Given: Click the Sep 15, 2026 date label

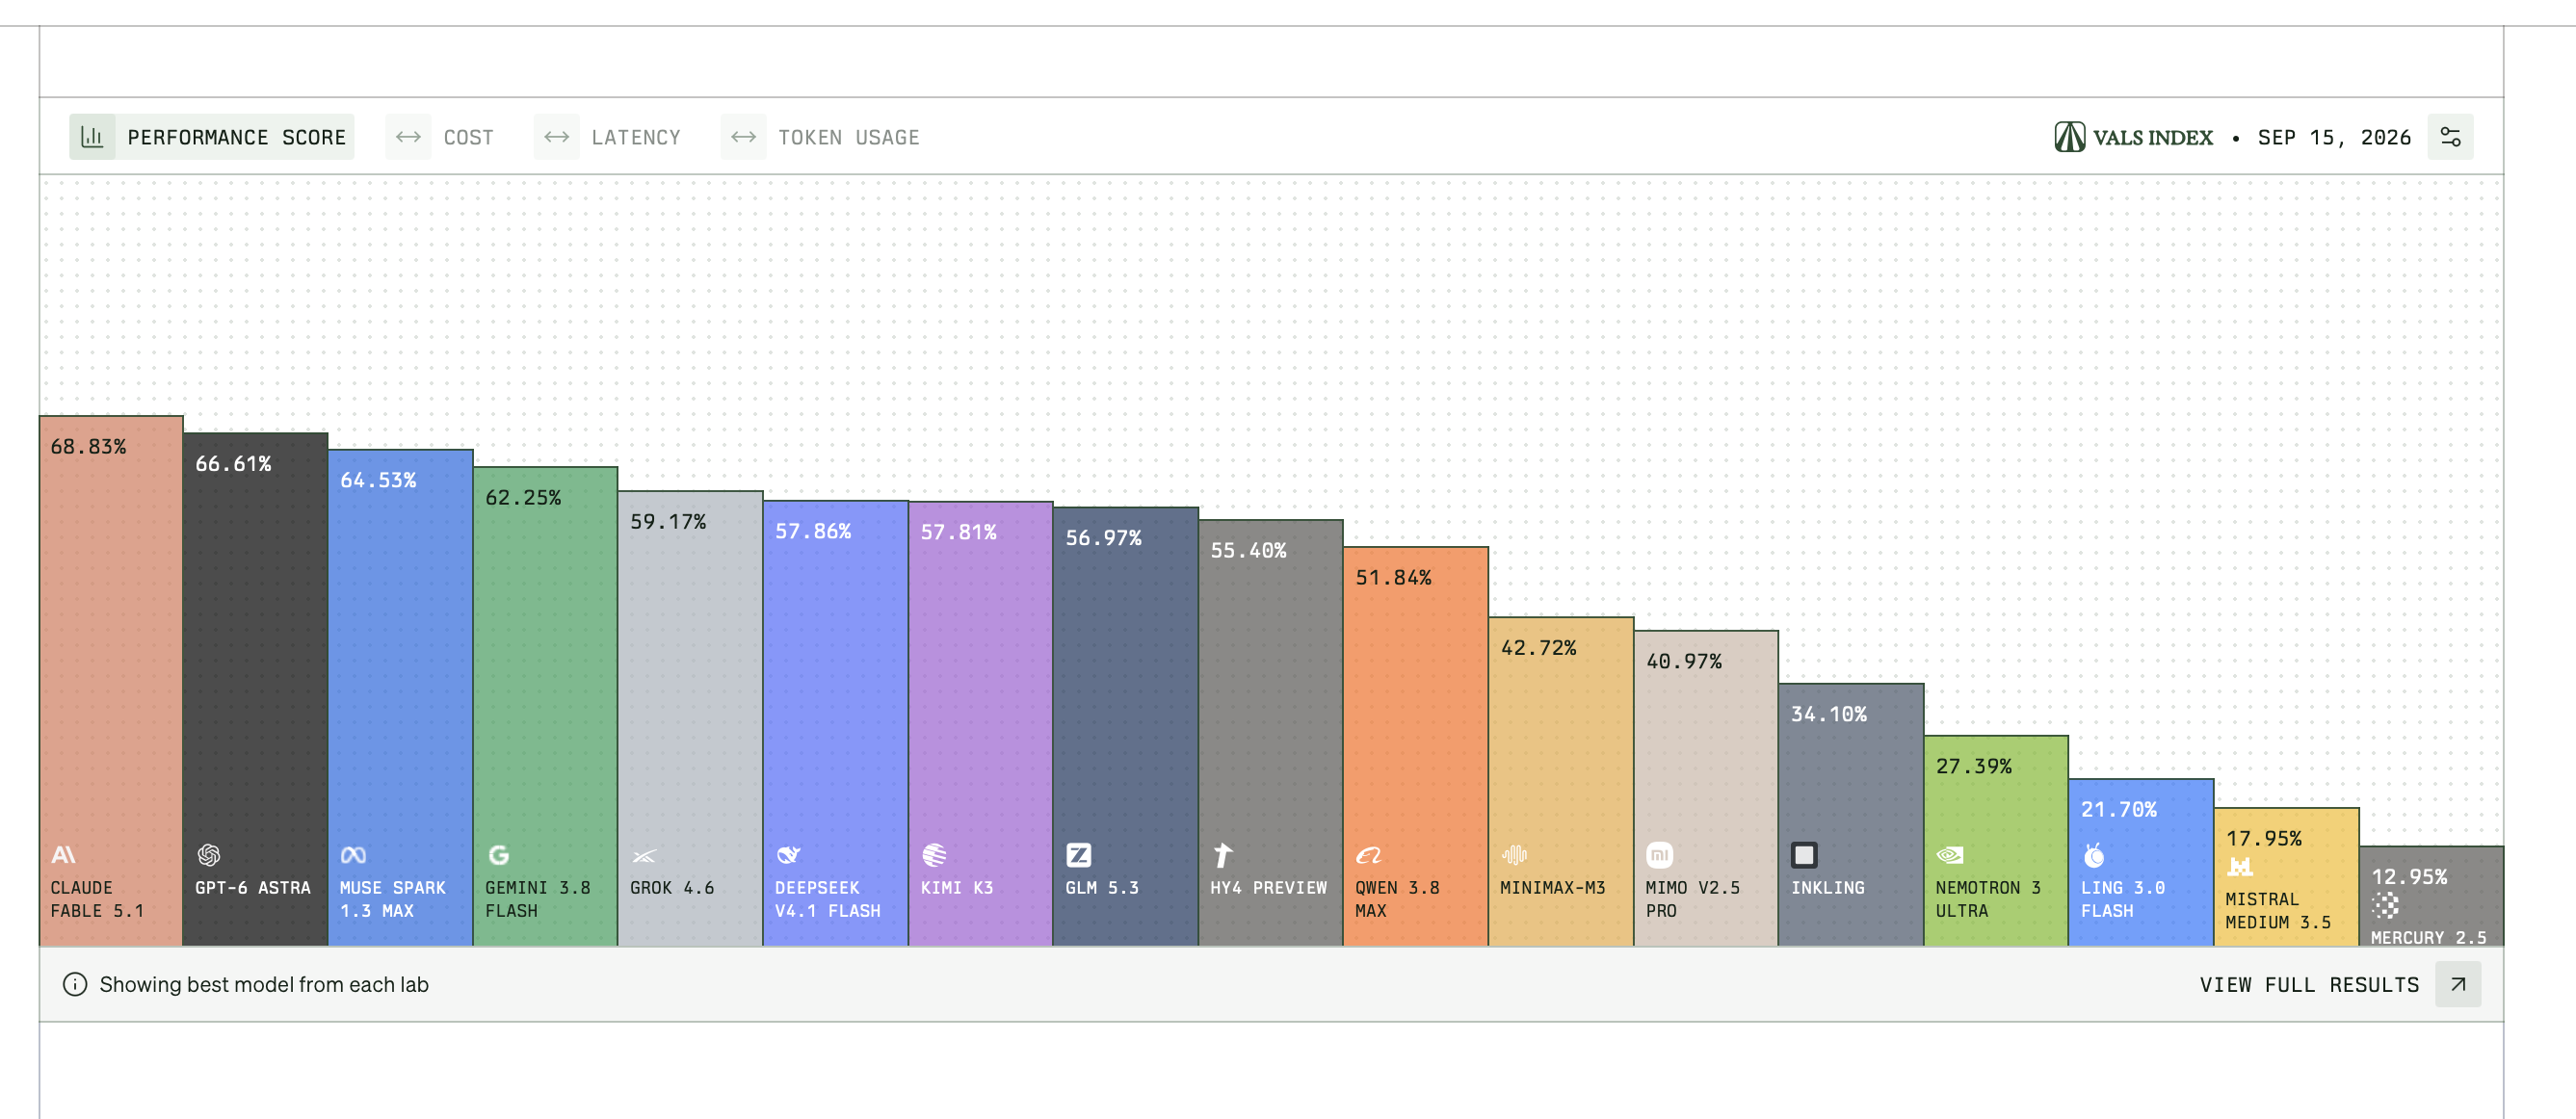Looking at the screenshot, I should [x=2334, y=137].
